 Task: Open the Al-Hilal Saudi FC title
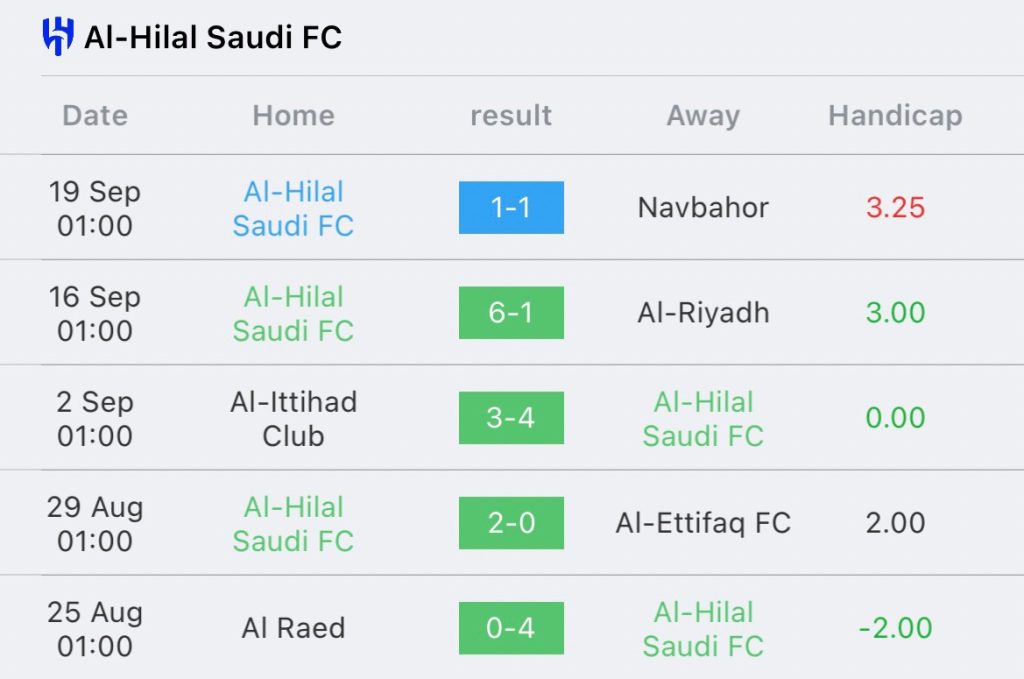213,38
